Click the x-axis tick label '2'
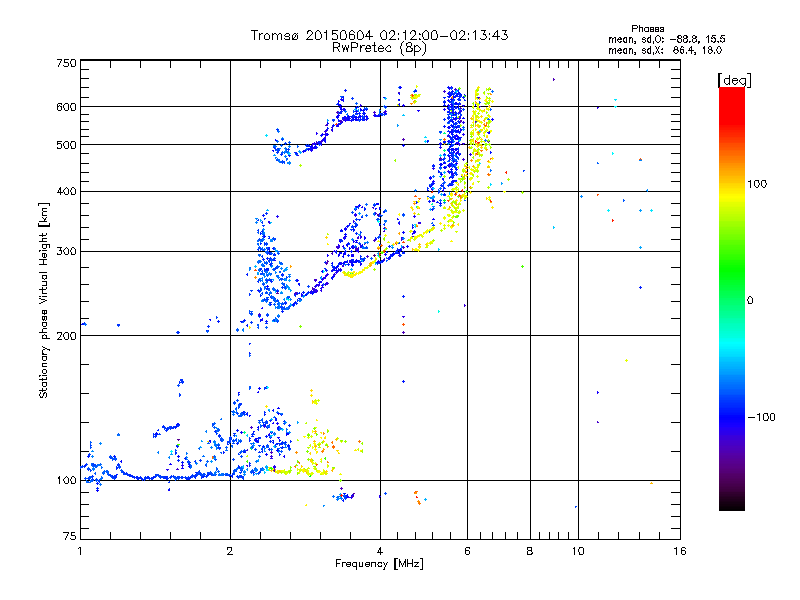Screen dimensions: 800x600 (x=230, y=551)
